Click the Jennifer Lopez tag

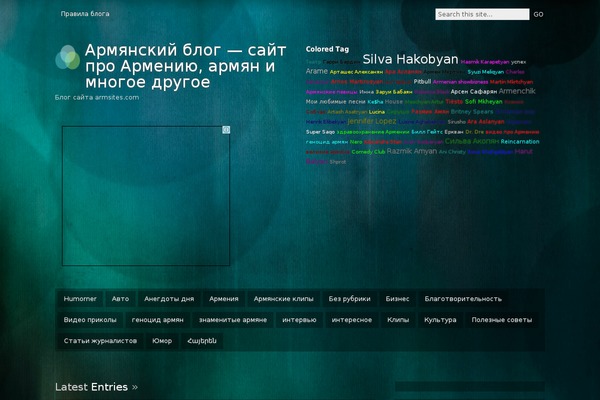(x=372, y=121)
